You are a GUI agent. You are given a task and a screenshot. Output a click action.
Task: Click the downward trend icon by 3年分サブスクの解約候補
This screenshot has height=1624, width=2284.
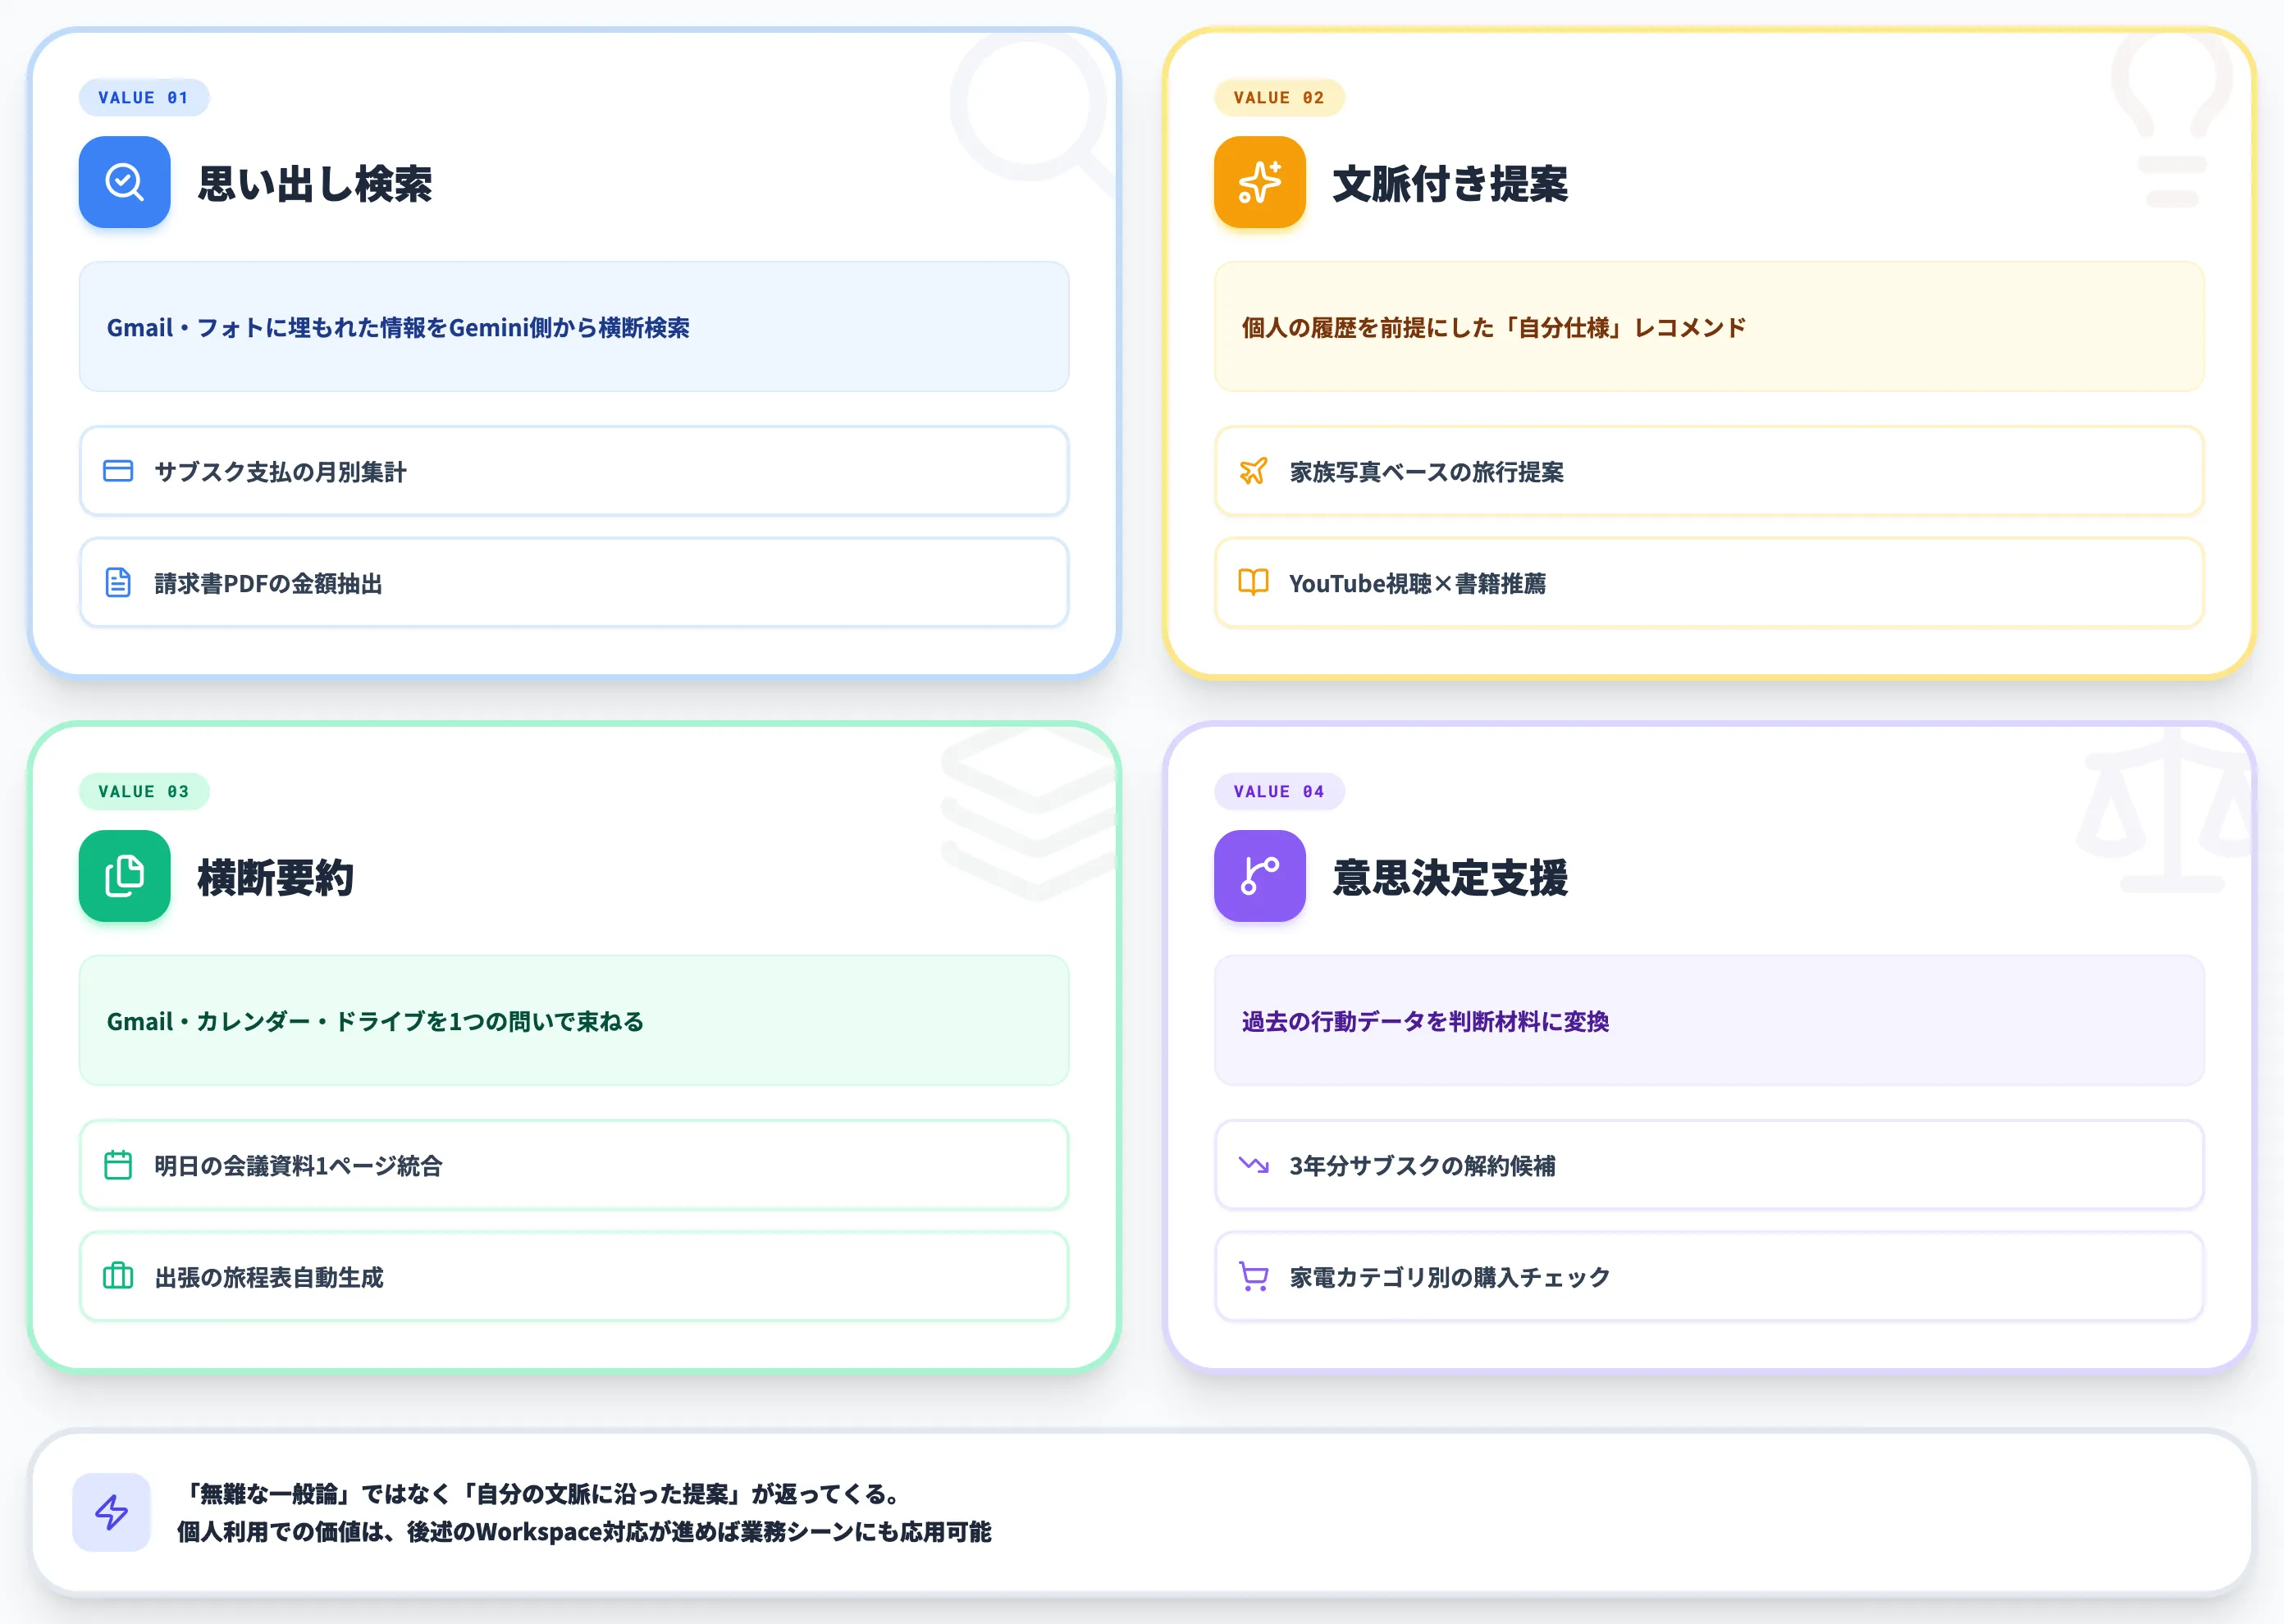coord(1253,1165)
